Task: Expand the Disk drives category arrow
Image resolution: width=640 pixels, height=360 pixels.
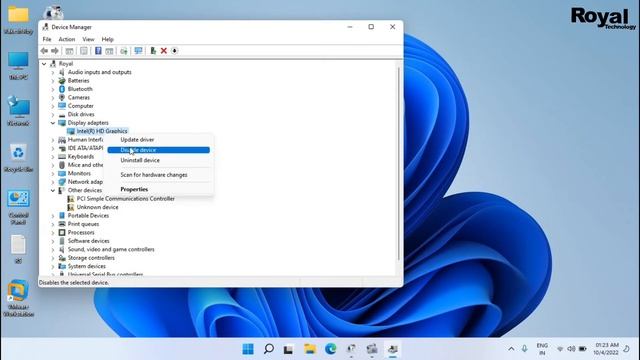Action: coord(53,114)
